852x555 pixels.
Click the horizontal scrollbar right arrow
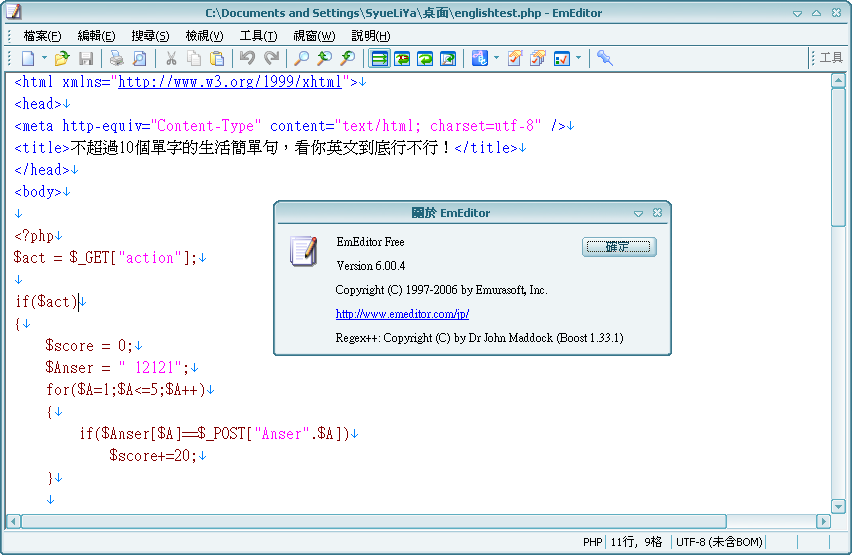823,521
